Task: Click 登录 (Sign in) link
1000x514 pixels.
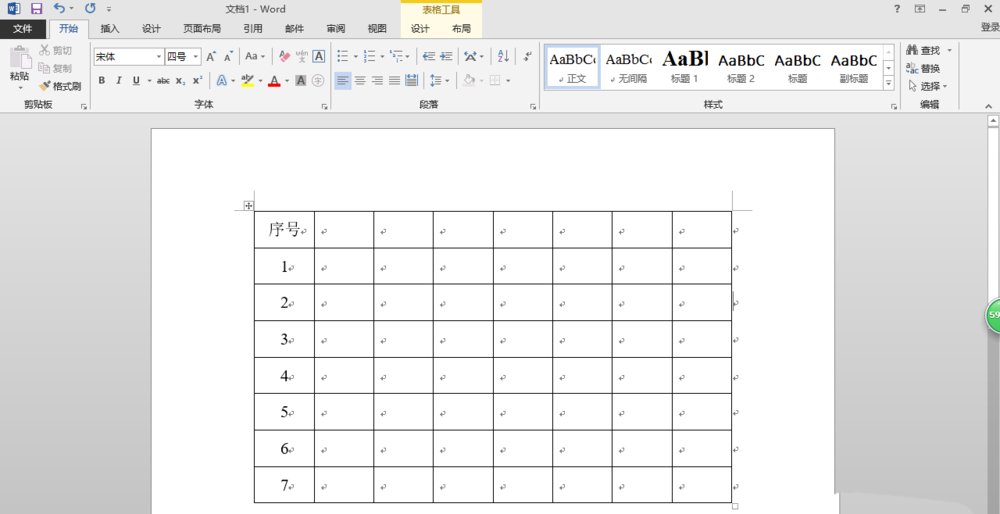Action: pos(989,29)
